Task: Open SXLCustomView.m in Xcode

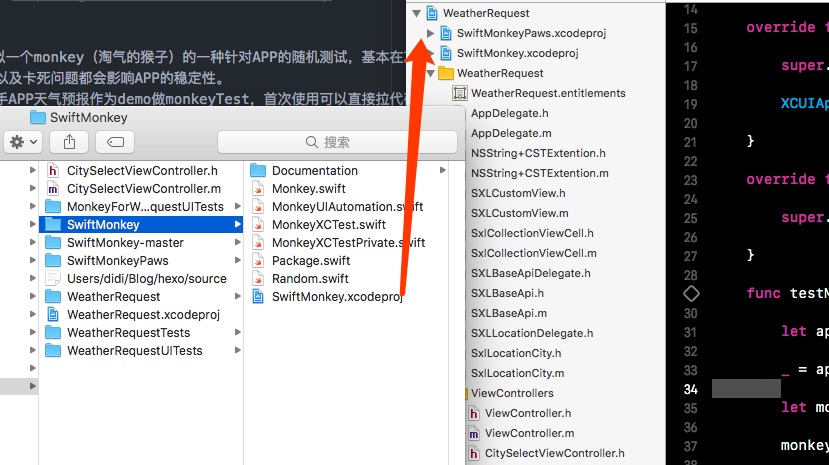Action: [520, 213]
